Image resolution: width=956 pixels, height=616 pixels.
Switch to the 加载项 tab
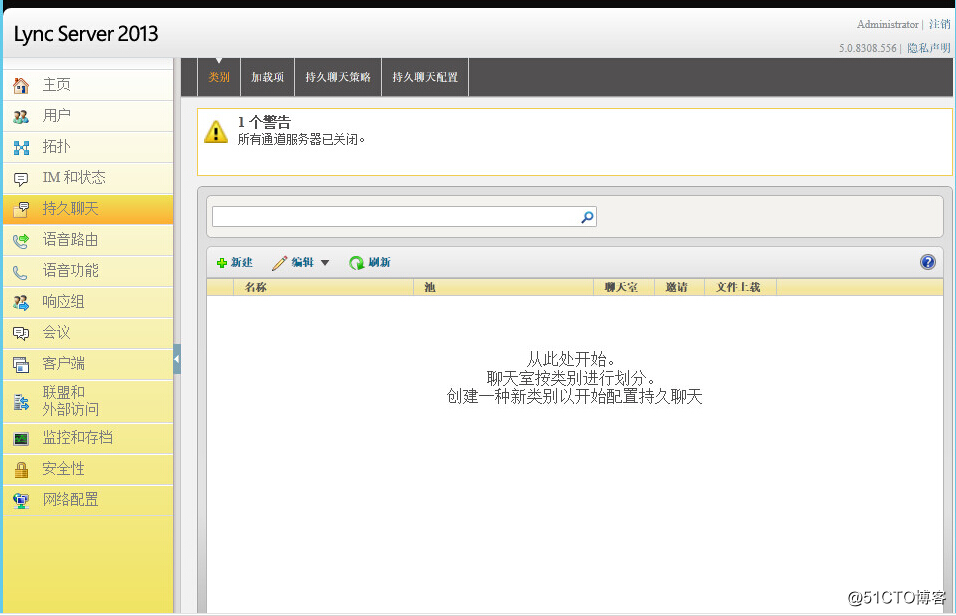(268, 77)
